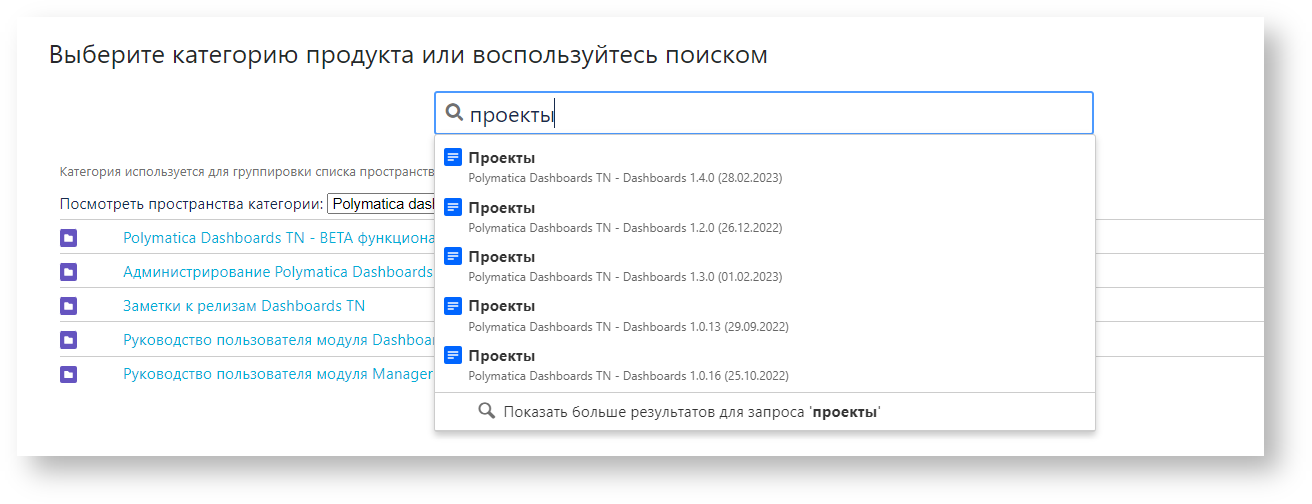
Task: Open the category dropdown showing Polymatica
Action: coord(381,204)
